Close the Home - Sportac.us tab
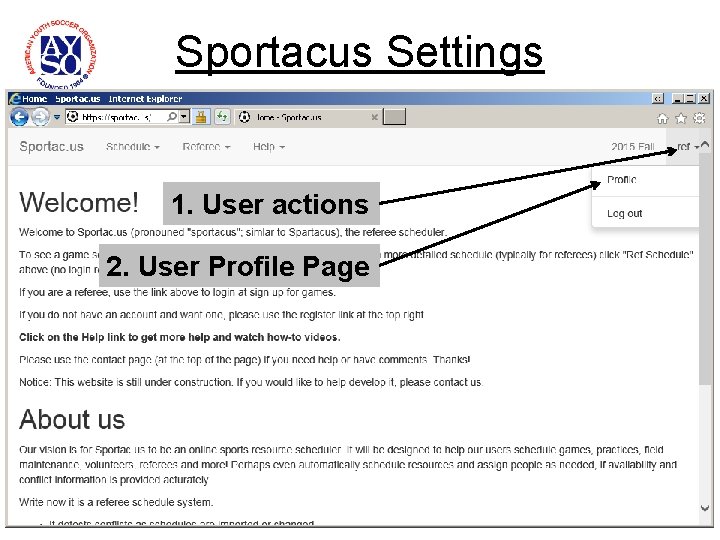The width and height of the screenshot is (720, 540). pos(375,118)
